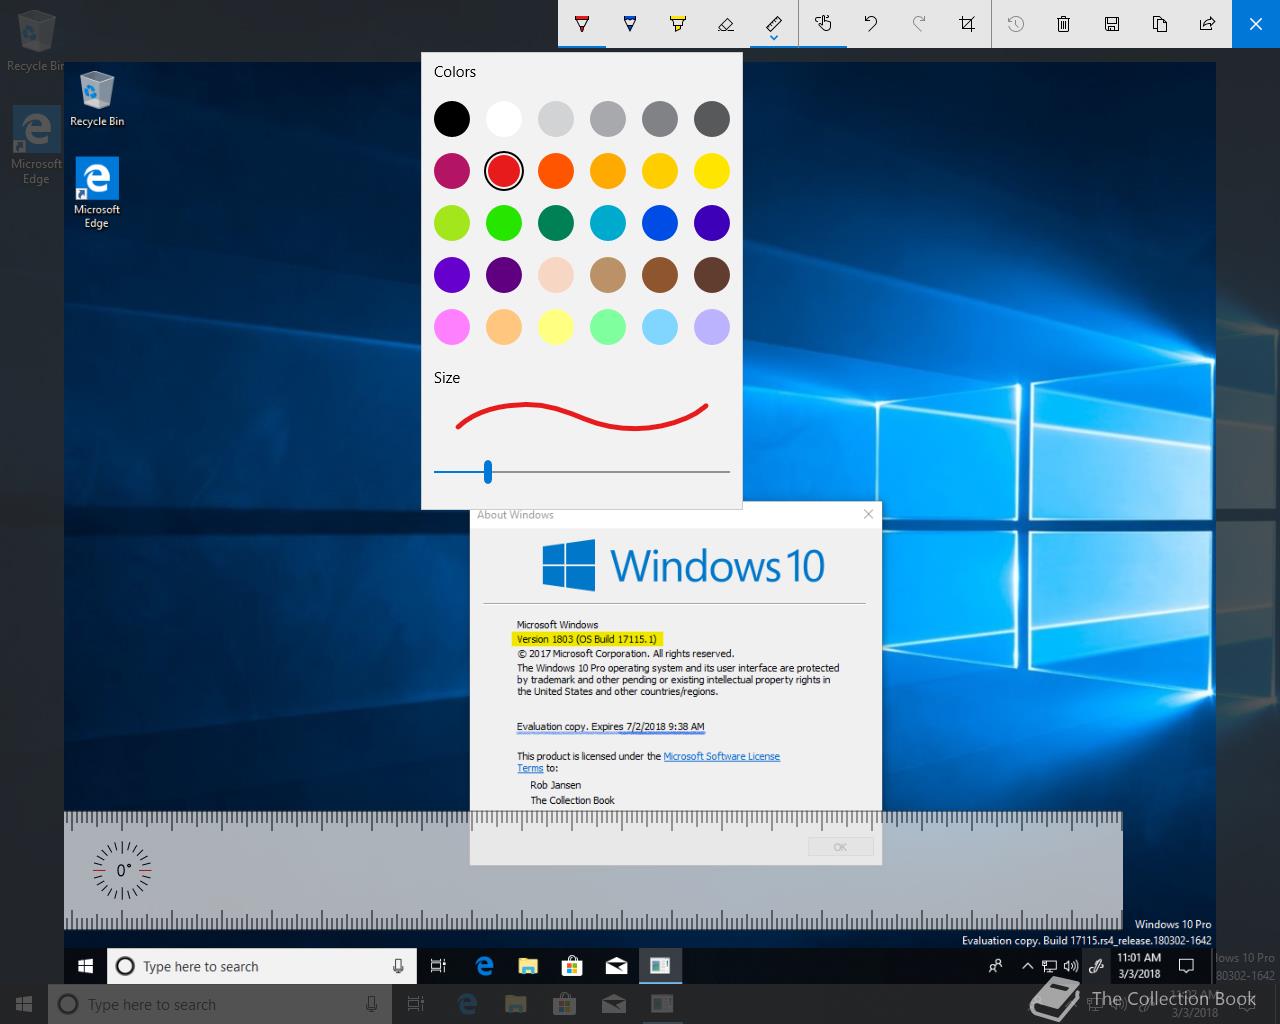Pick the tan swatch
This screenshot has height=1024, width=1280.
608,275
